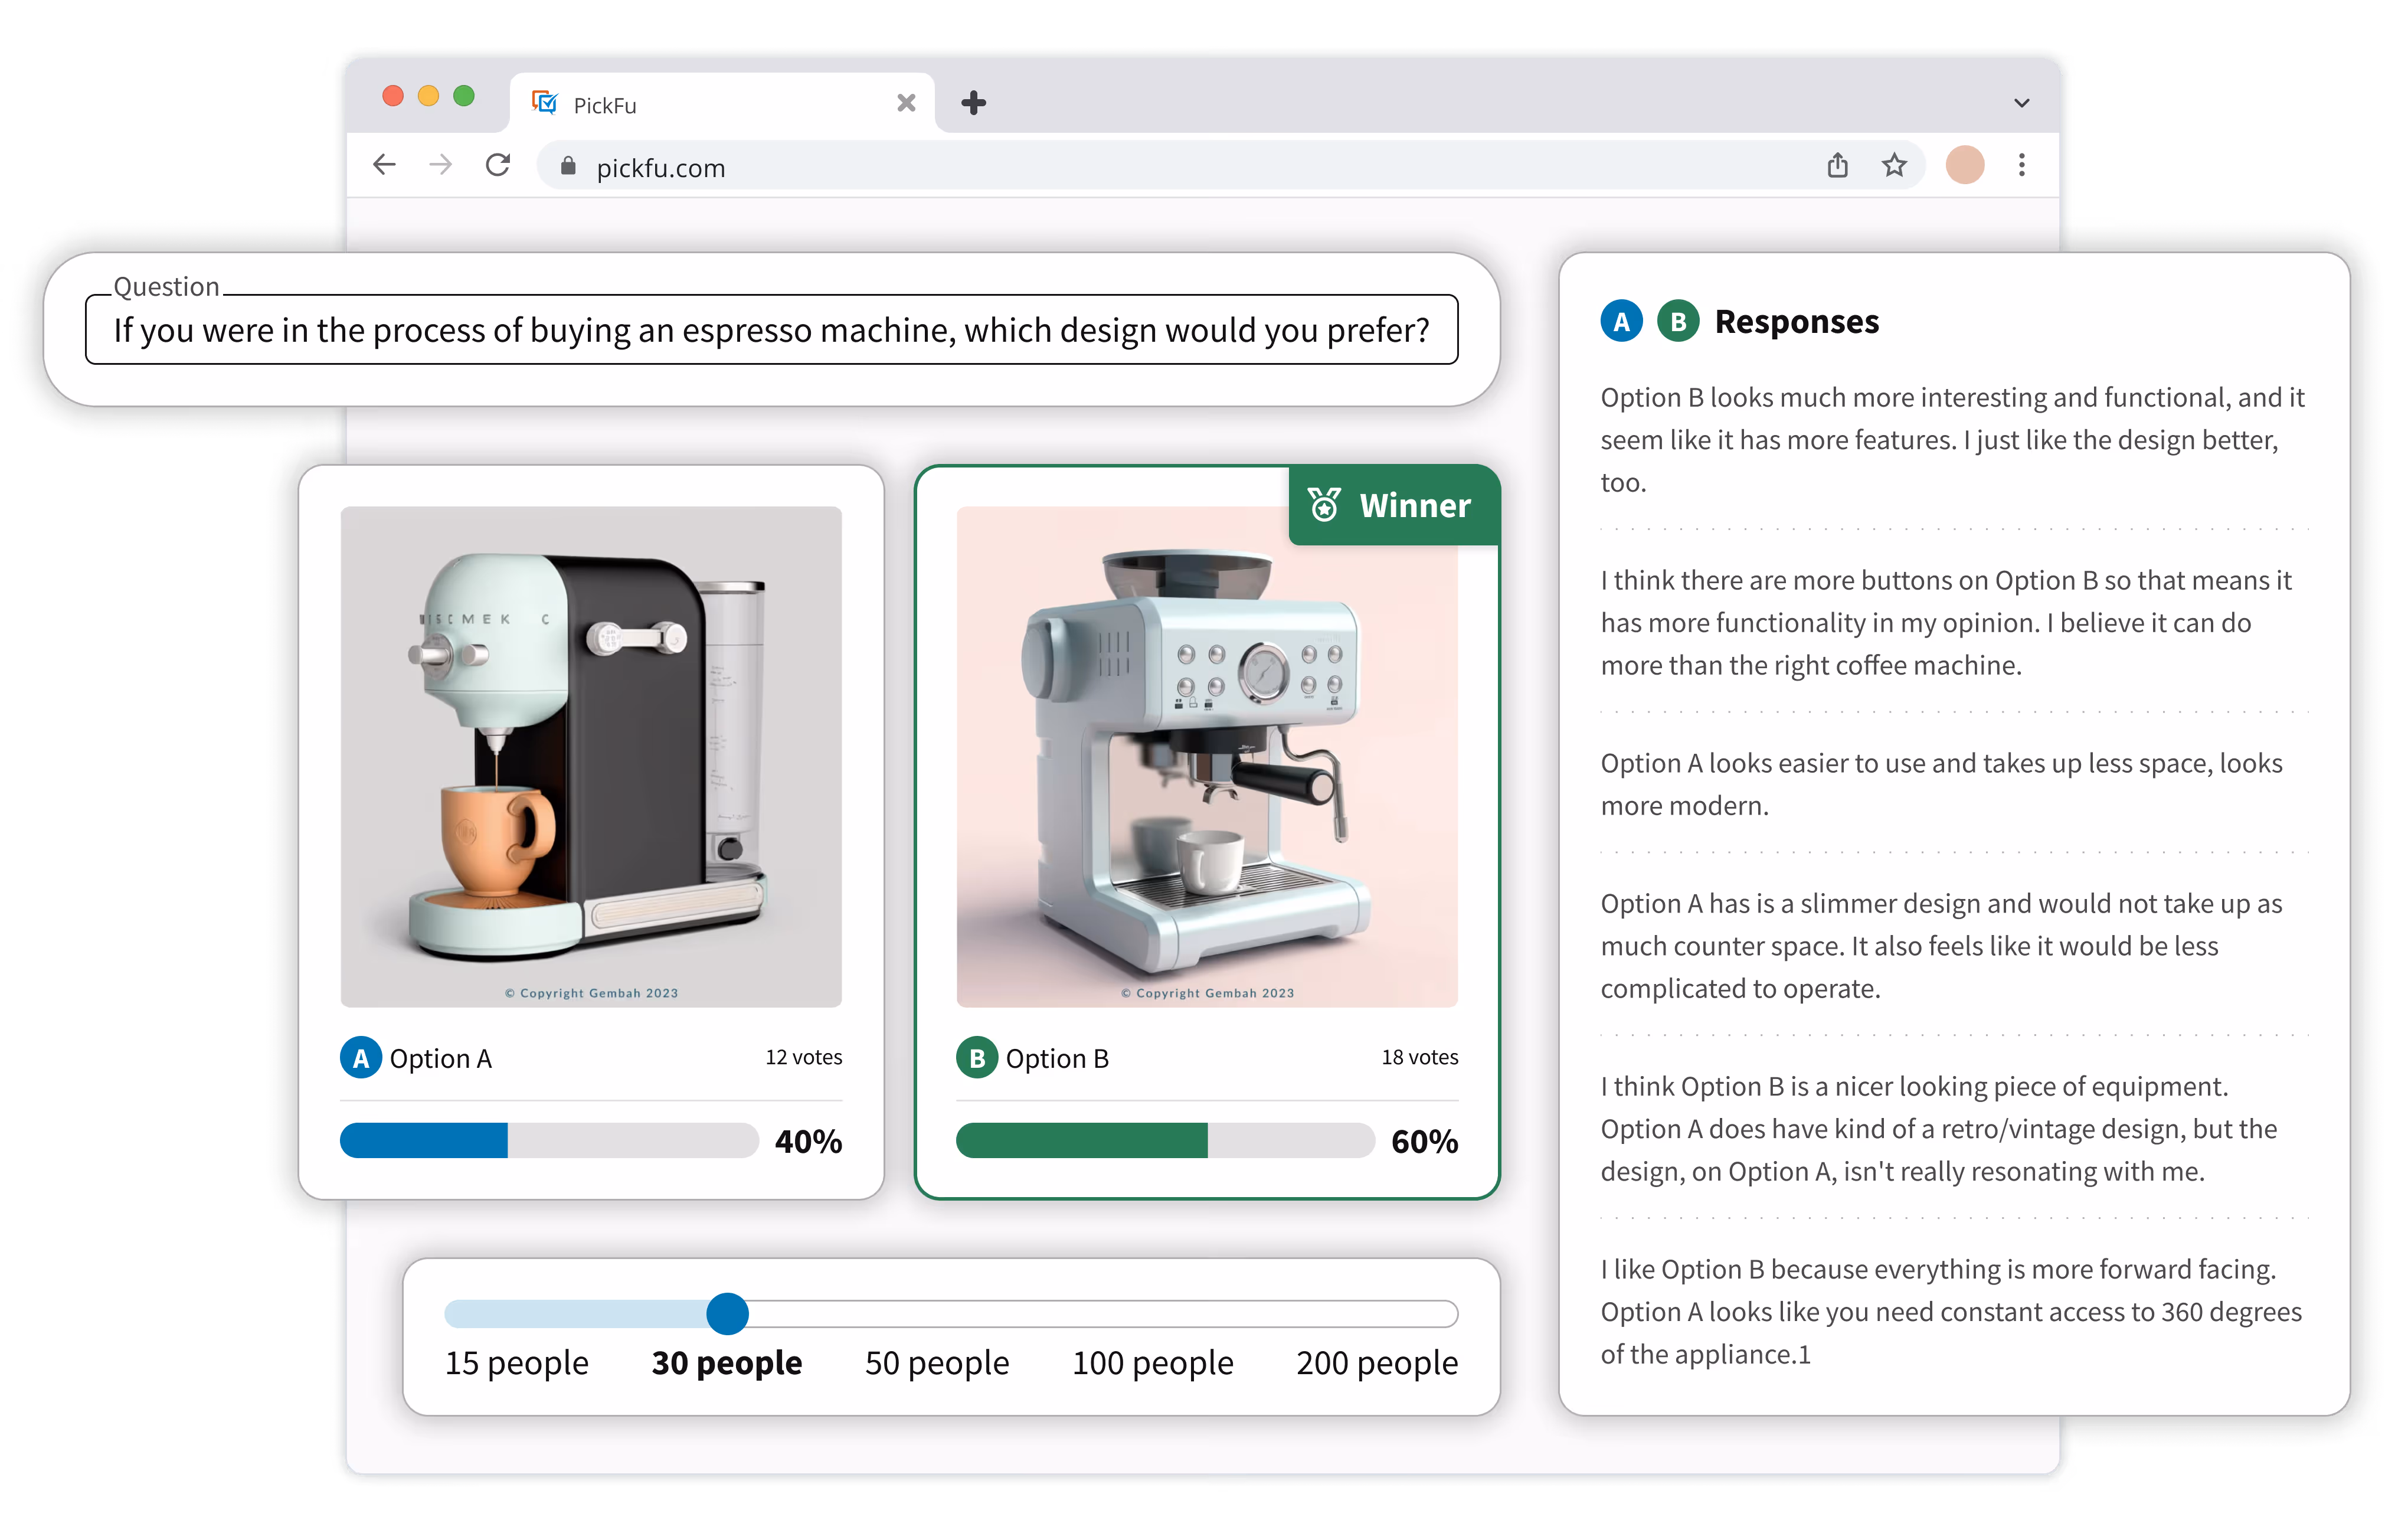Screen dimensions: 2408x1530
Task: Click the espresso machine question field
Action: [x=771, y=330]
